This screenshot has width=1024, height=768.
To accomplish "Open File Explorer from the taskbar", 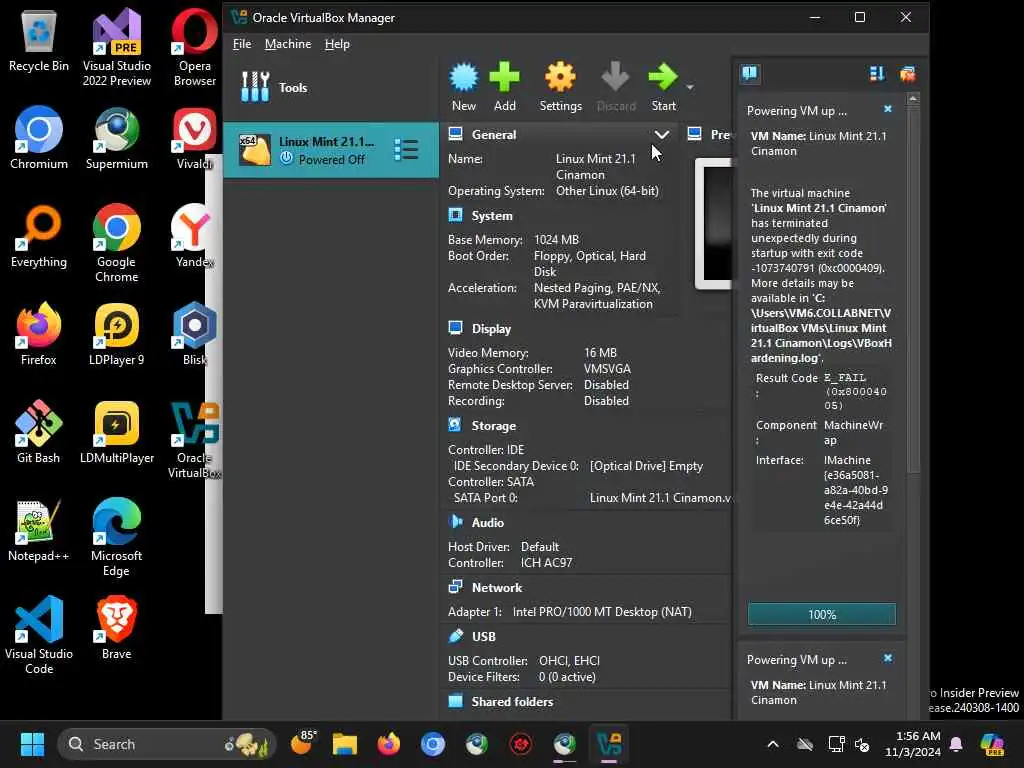I will [x=345, y=744].
